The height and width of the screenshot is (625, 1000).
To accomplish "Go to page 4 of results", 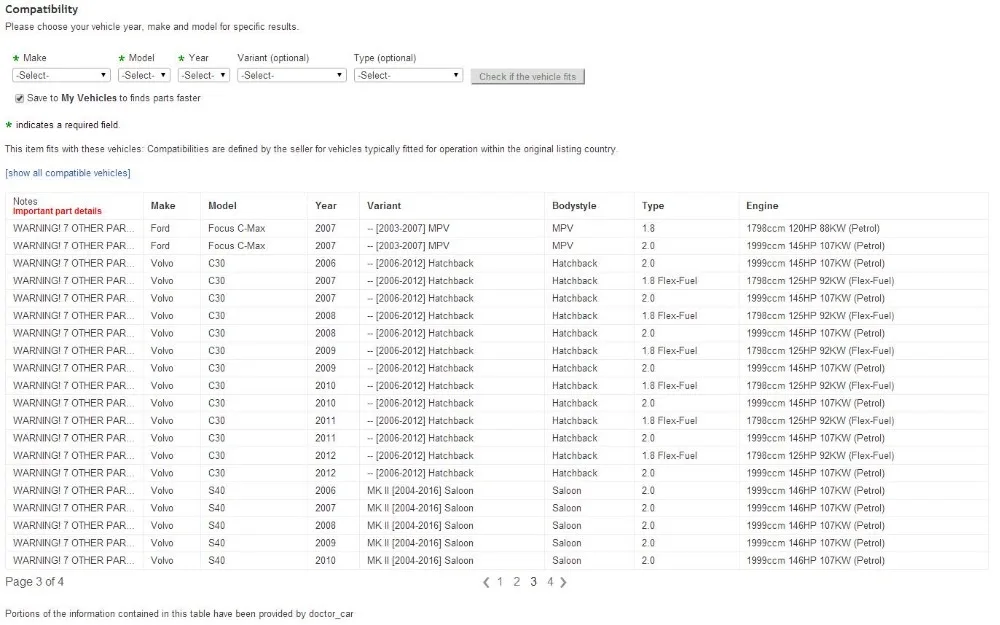I will click(x=550, y=582).
